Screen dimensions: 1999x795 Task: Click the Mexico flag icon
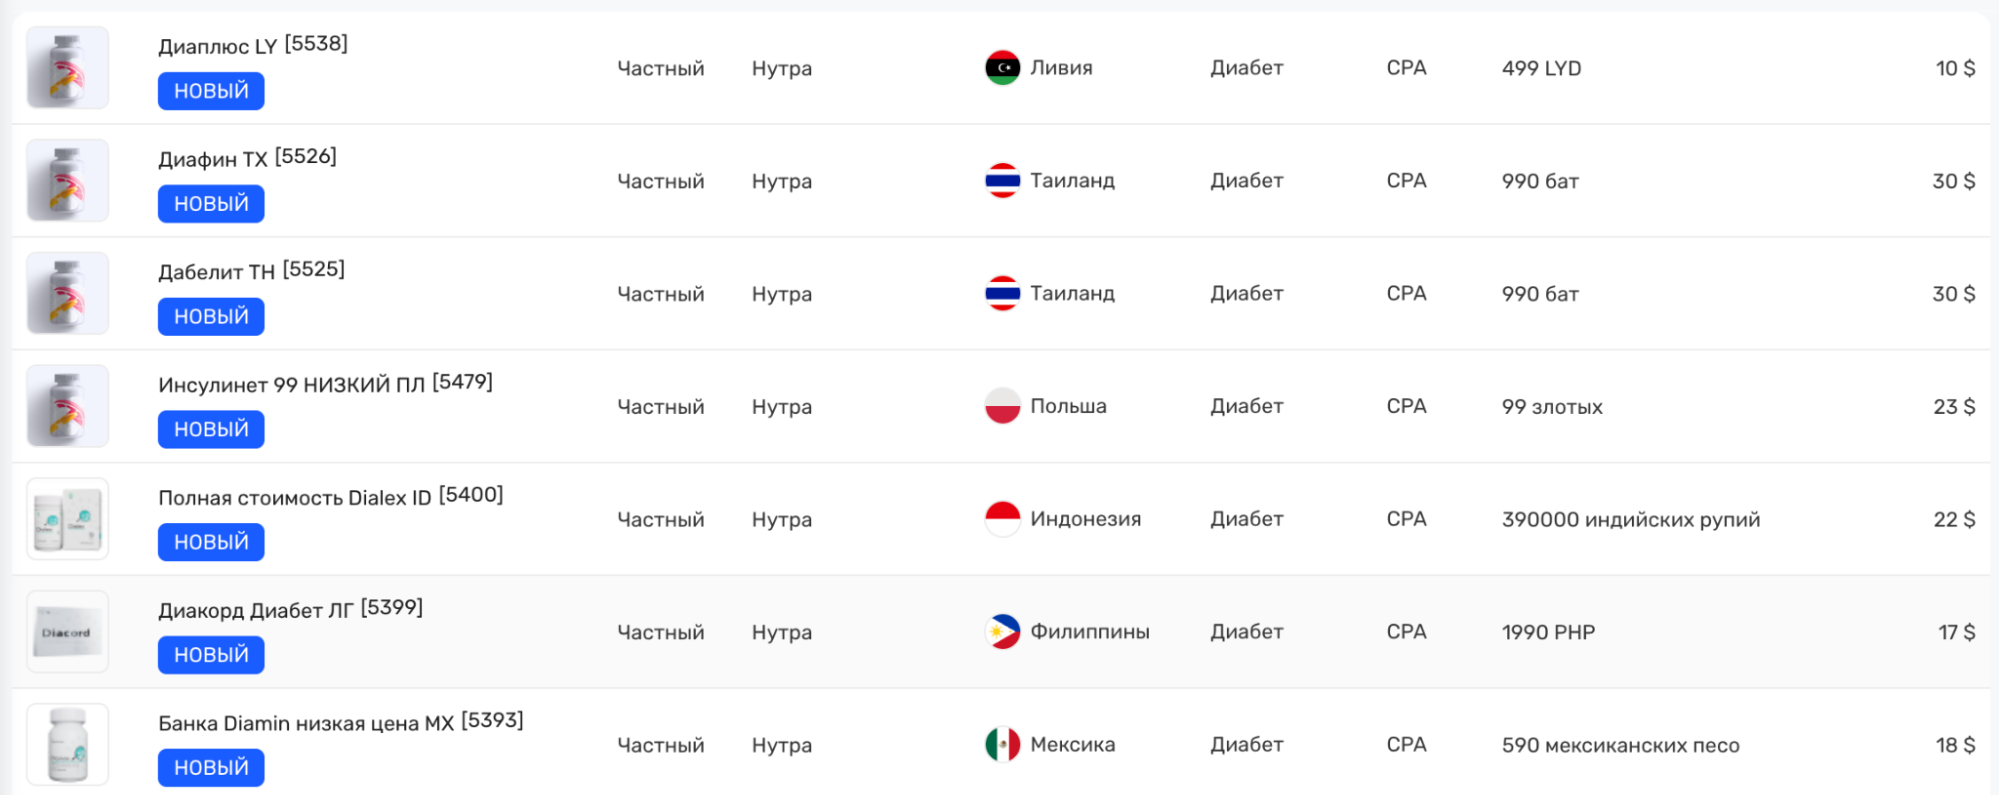[x=1002, y=745]
